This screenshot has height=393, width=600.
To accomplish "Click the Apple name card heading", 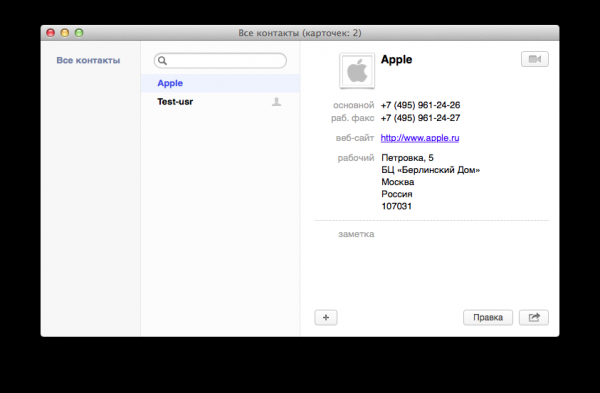I will [x=396, y=60].
